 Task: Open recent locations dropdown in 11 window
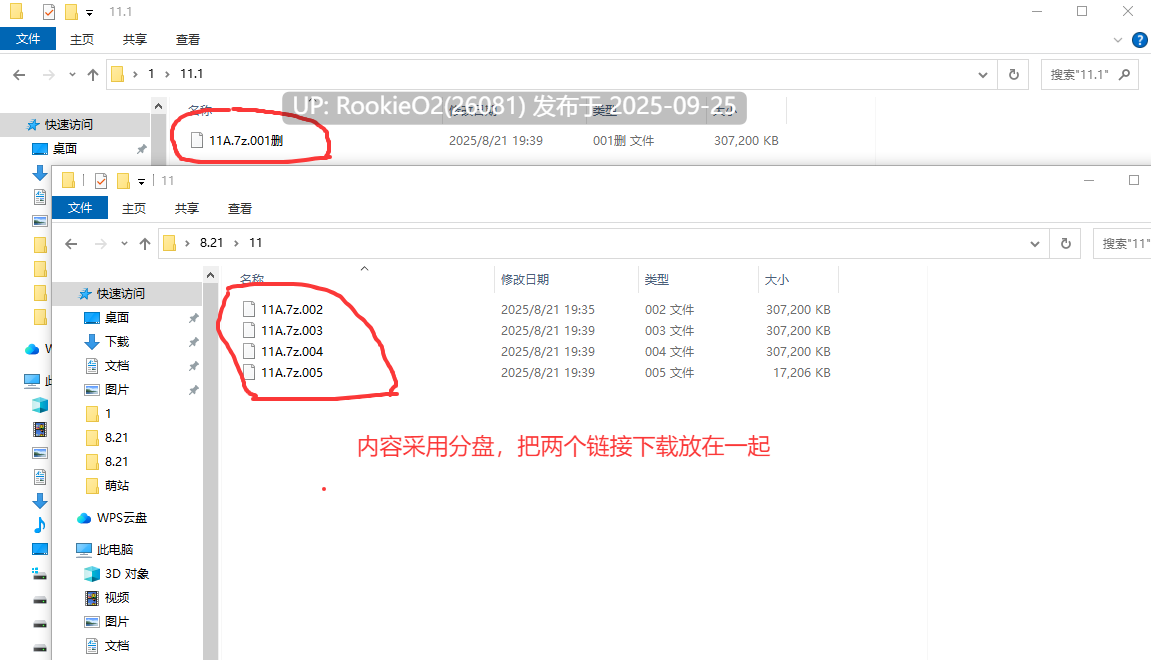(124, 244)
